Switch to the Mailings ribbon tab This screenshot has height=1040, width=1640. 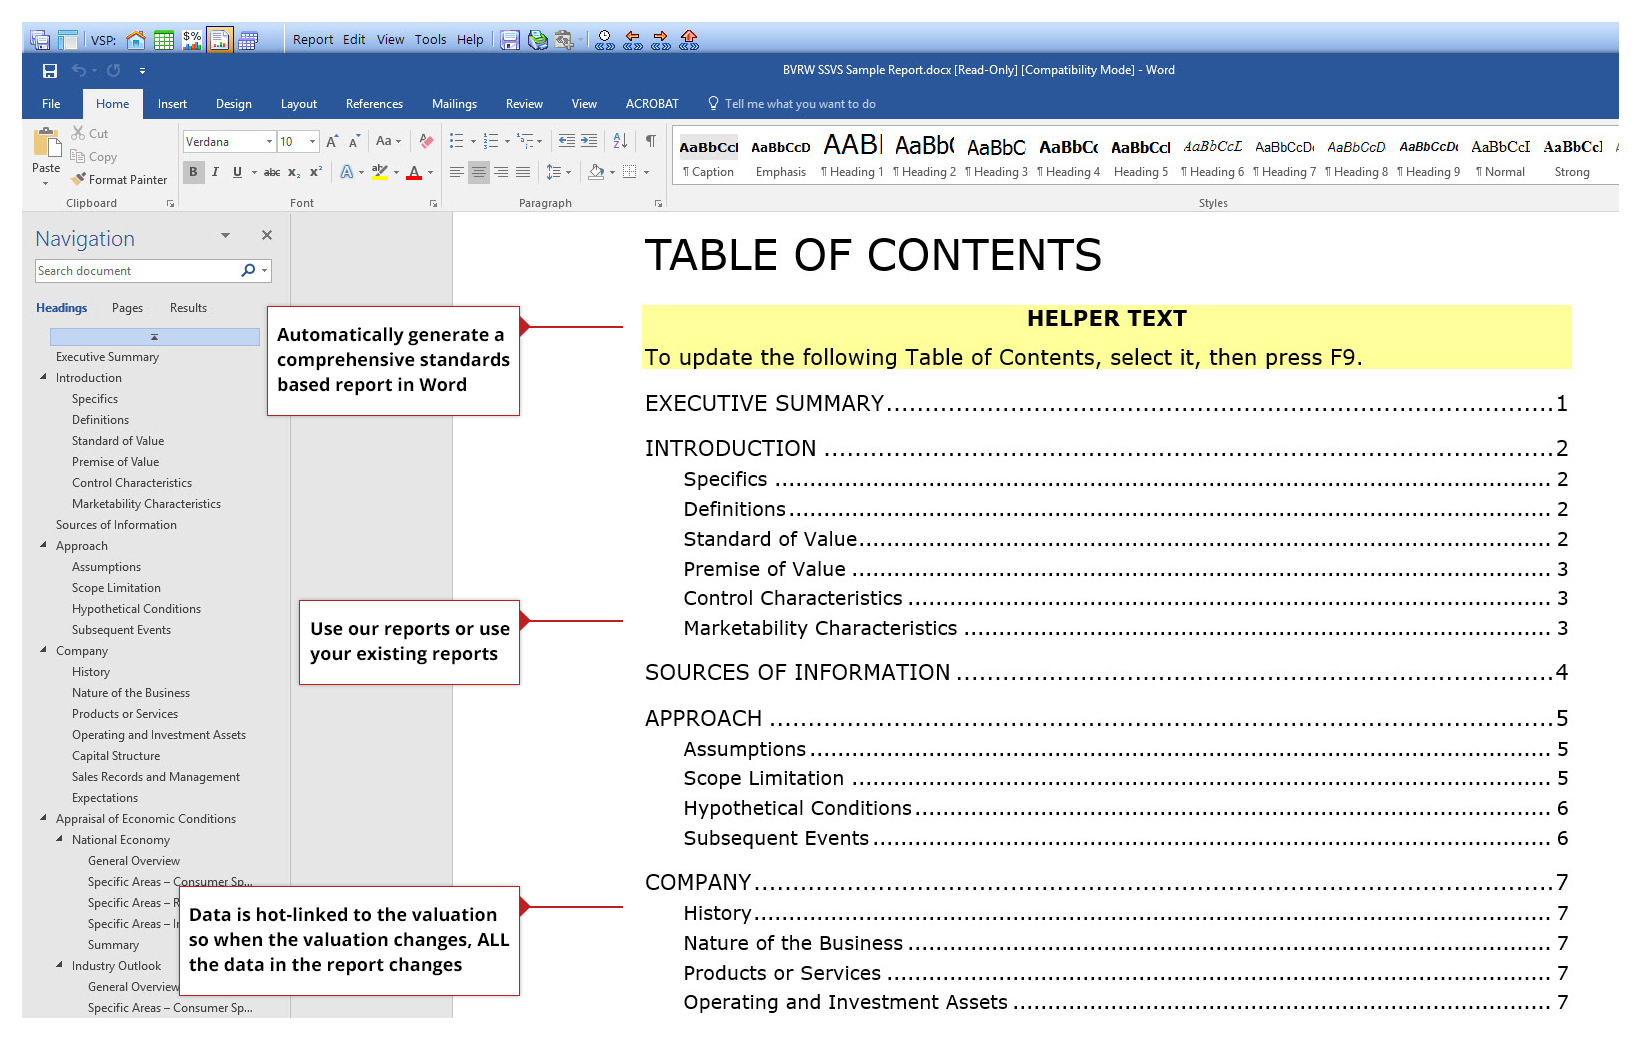coord(454,104)
